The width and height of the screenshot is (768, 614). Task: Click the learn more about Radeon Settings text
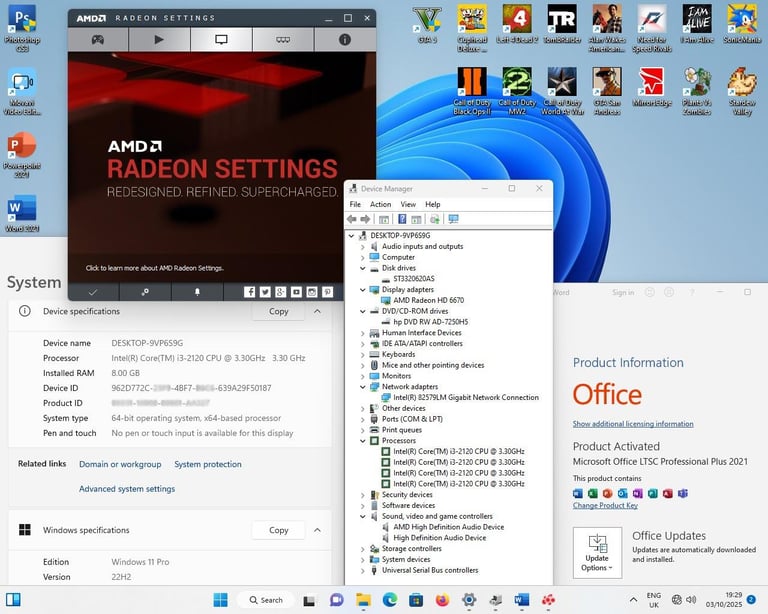tap(155, 268)
